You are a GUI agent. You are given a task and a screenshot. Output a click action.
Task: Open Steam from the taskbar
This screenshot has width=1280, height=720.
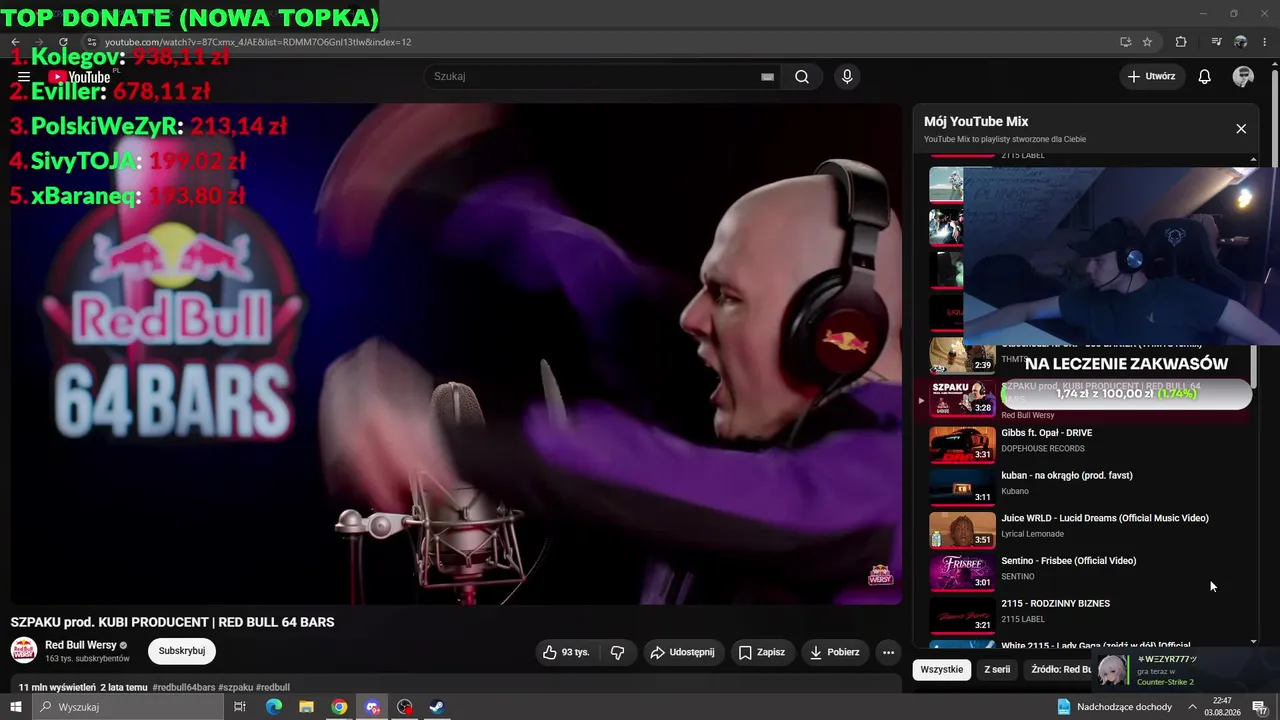coord(437,707)
